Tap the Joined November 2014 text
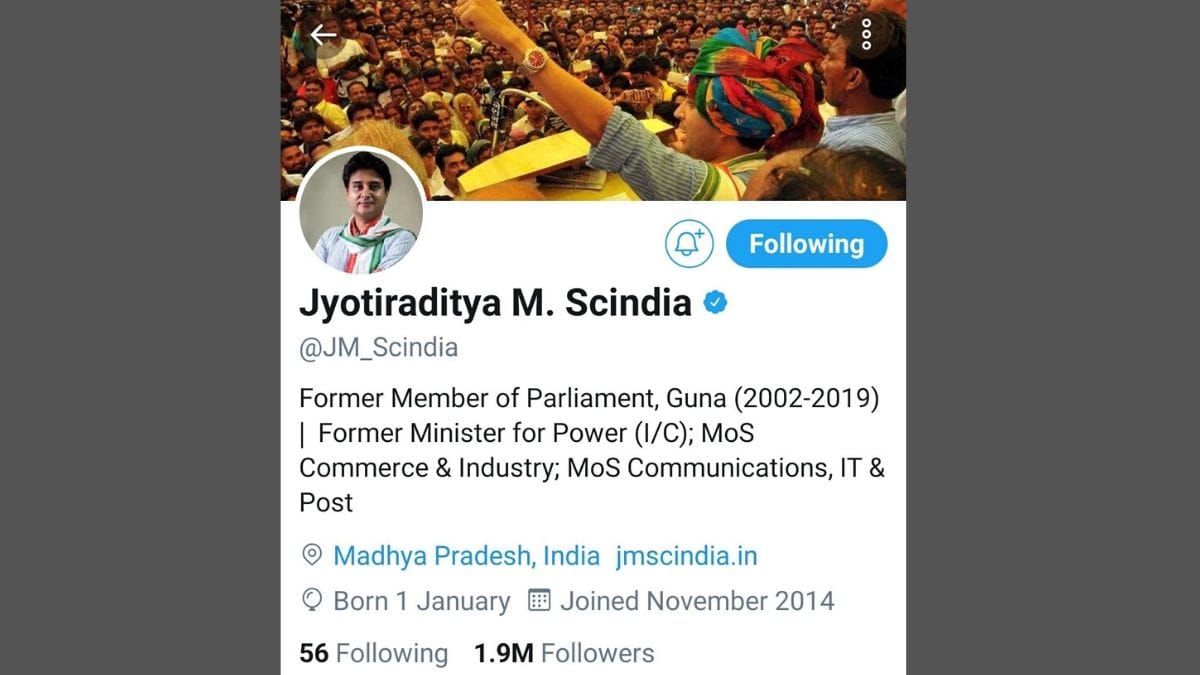Screen dimensions: 1200x675 tap(697, 601)
